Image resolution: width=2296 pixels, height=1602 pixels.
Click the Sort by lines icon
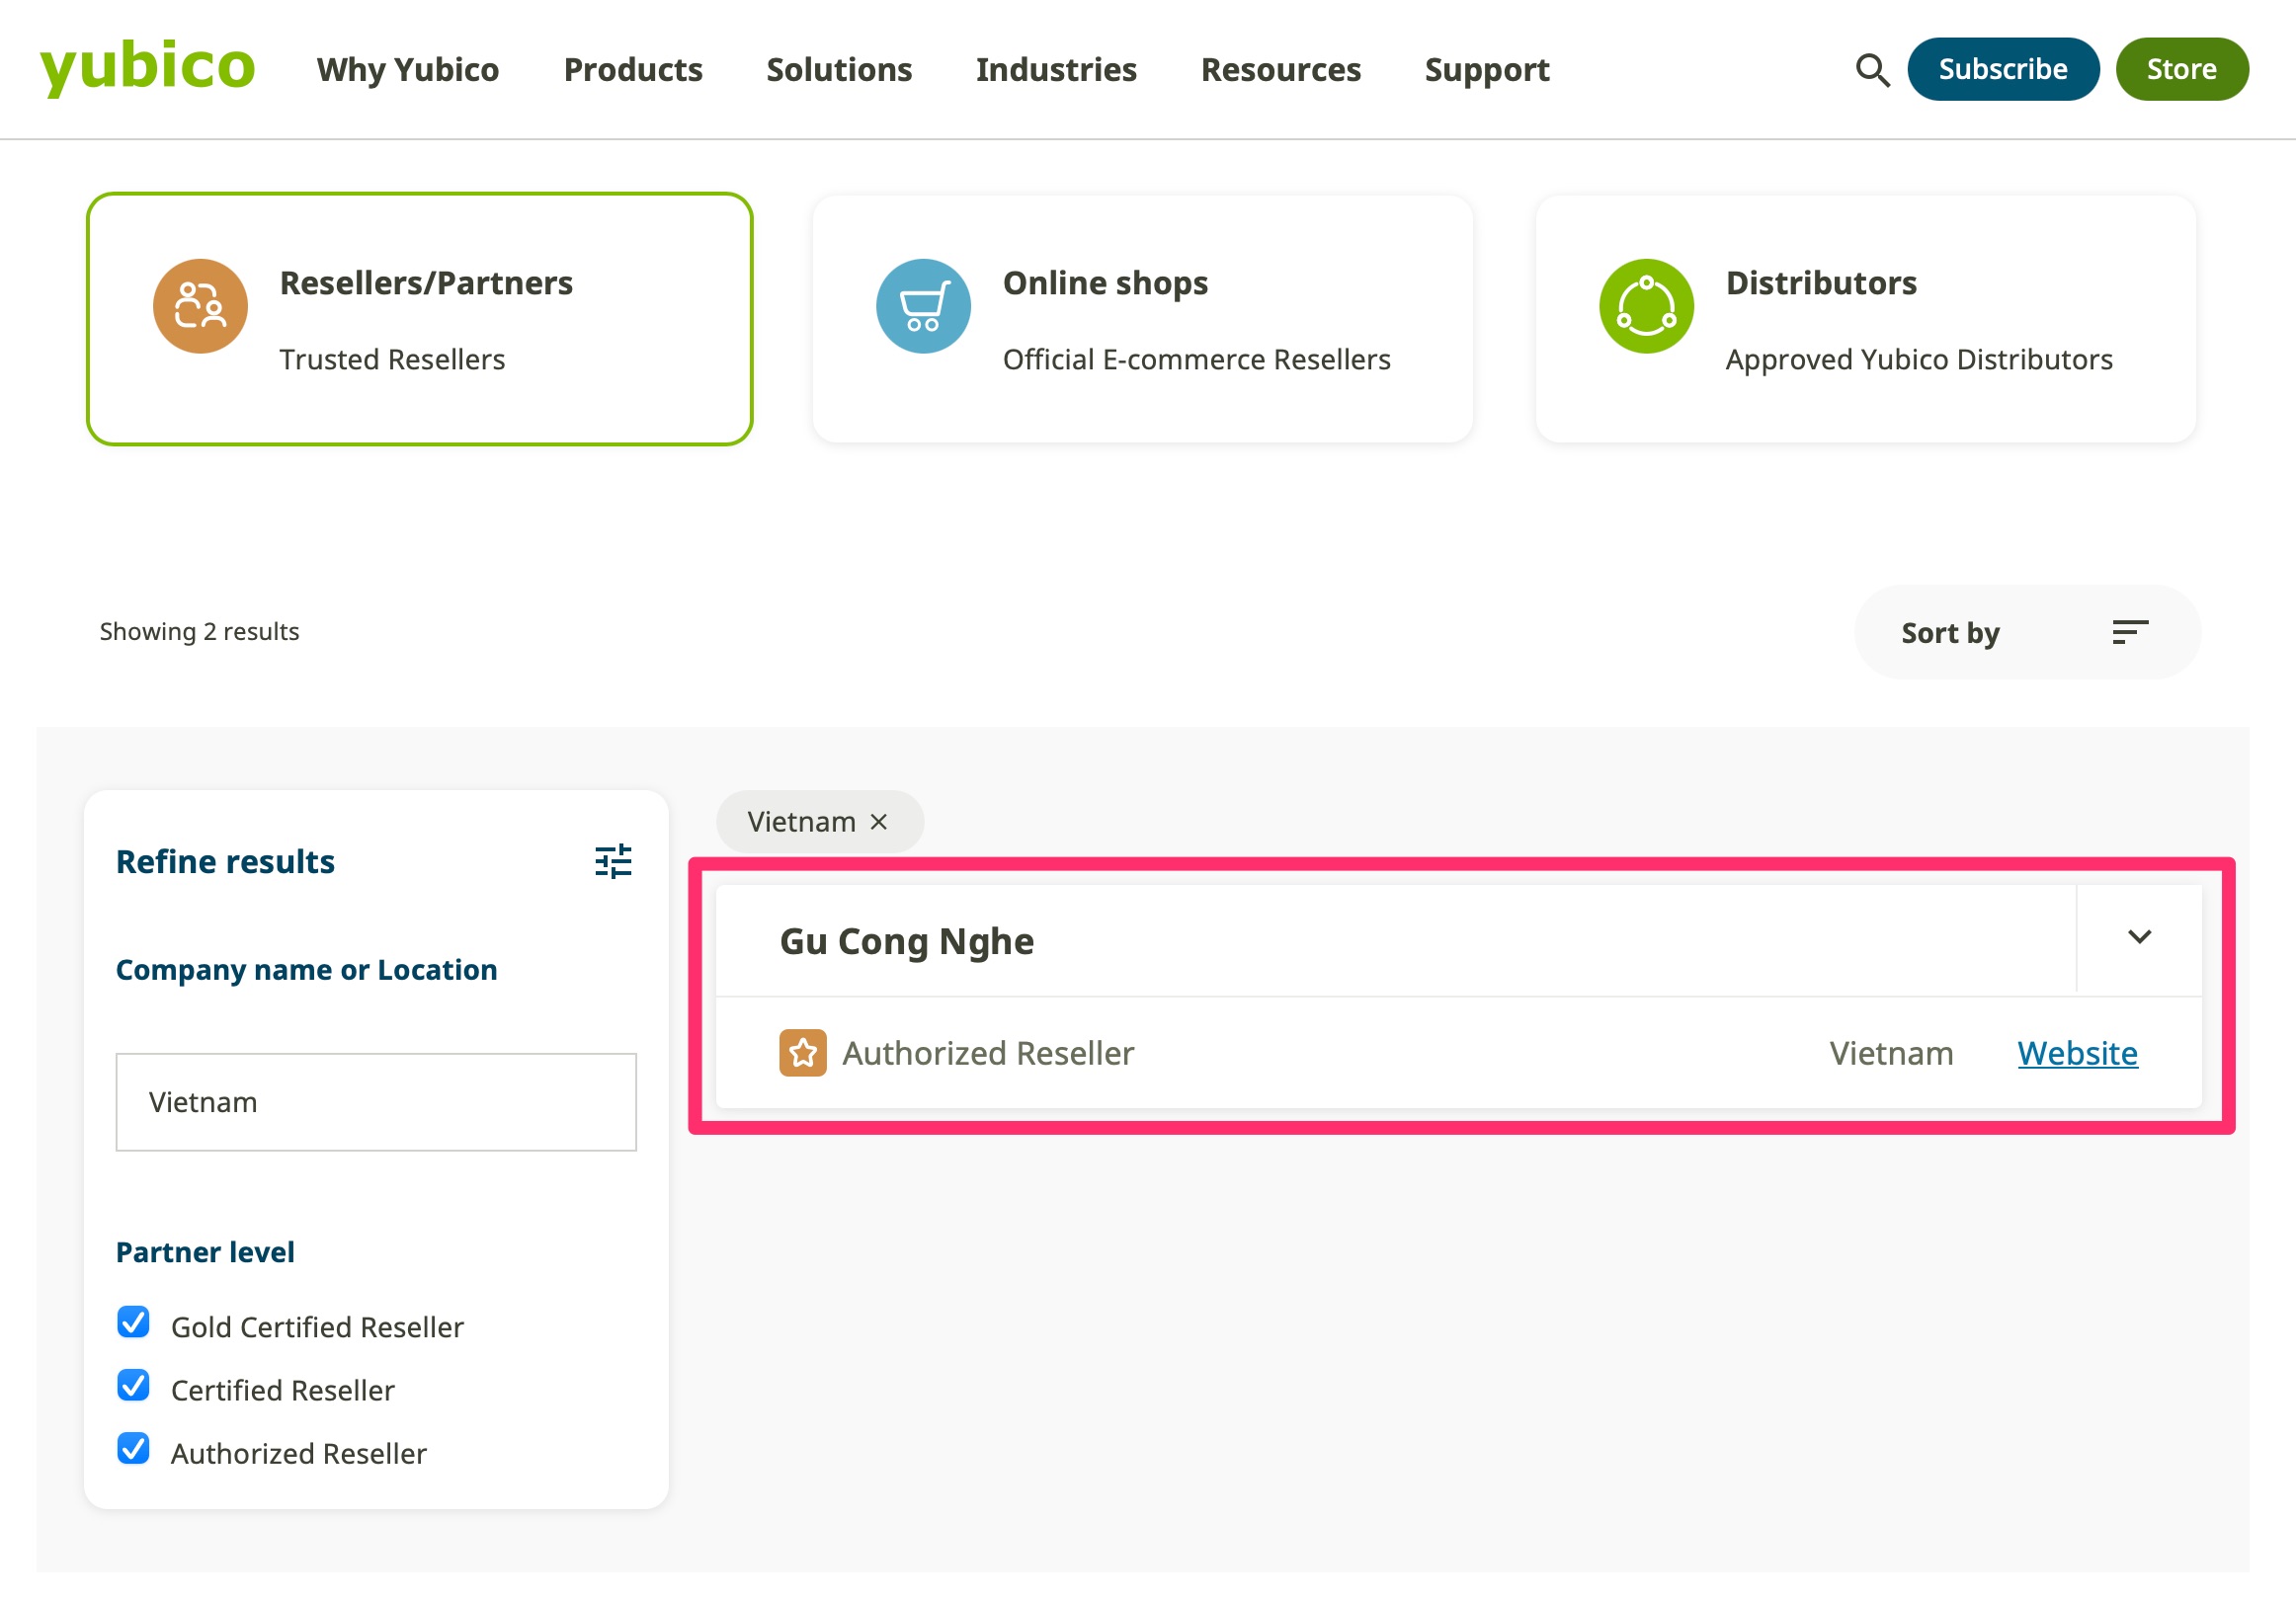click(2130, 632)
